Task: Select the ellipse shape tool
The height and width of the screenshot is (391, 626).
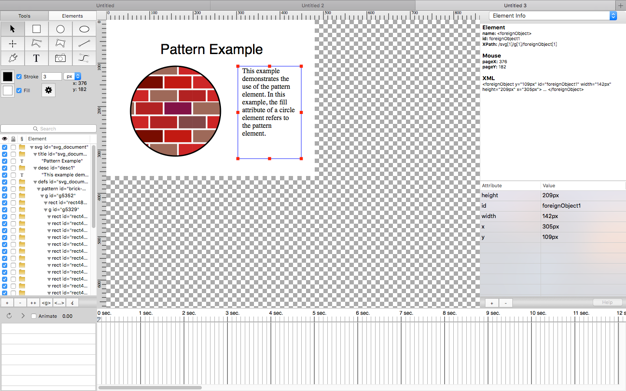Action: (84, 29)
